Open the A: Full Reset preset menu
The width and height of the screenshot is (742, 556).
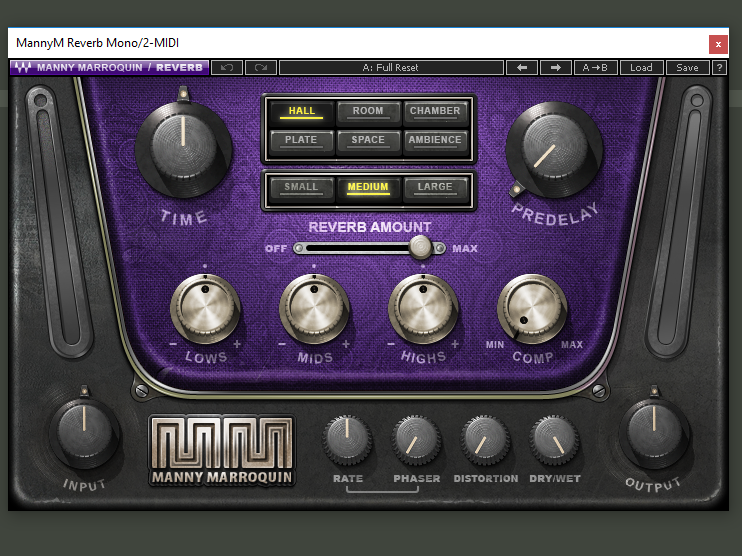point(391,68)
